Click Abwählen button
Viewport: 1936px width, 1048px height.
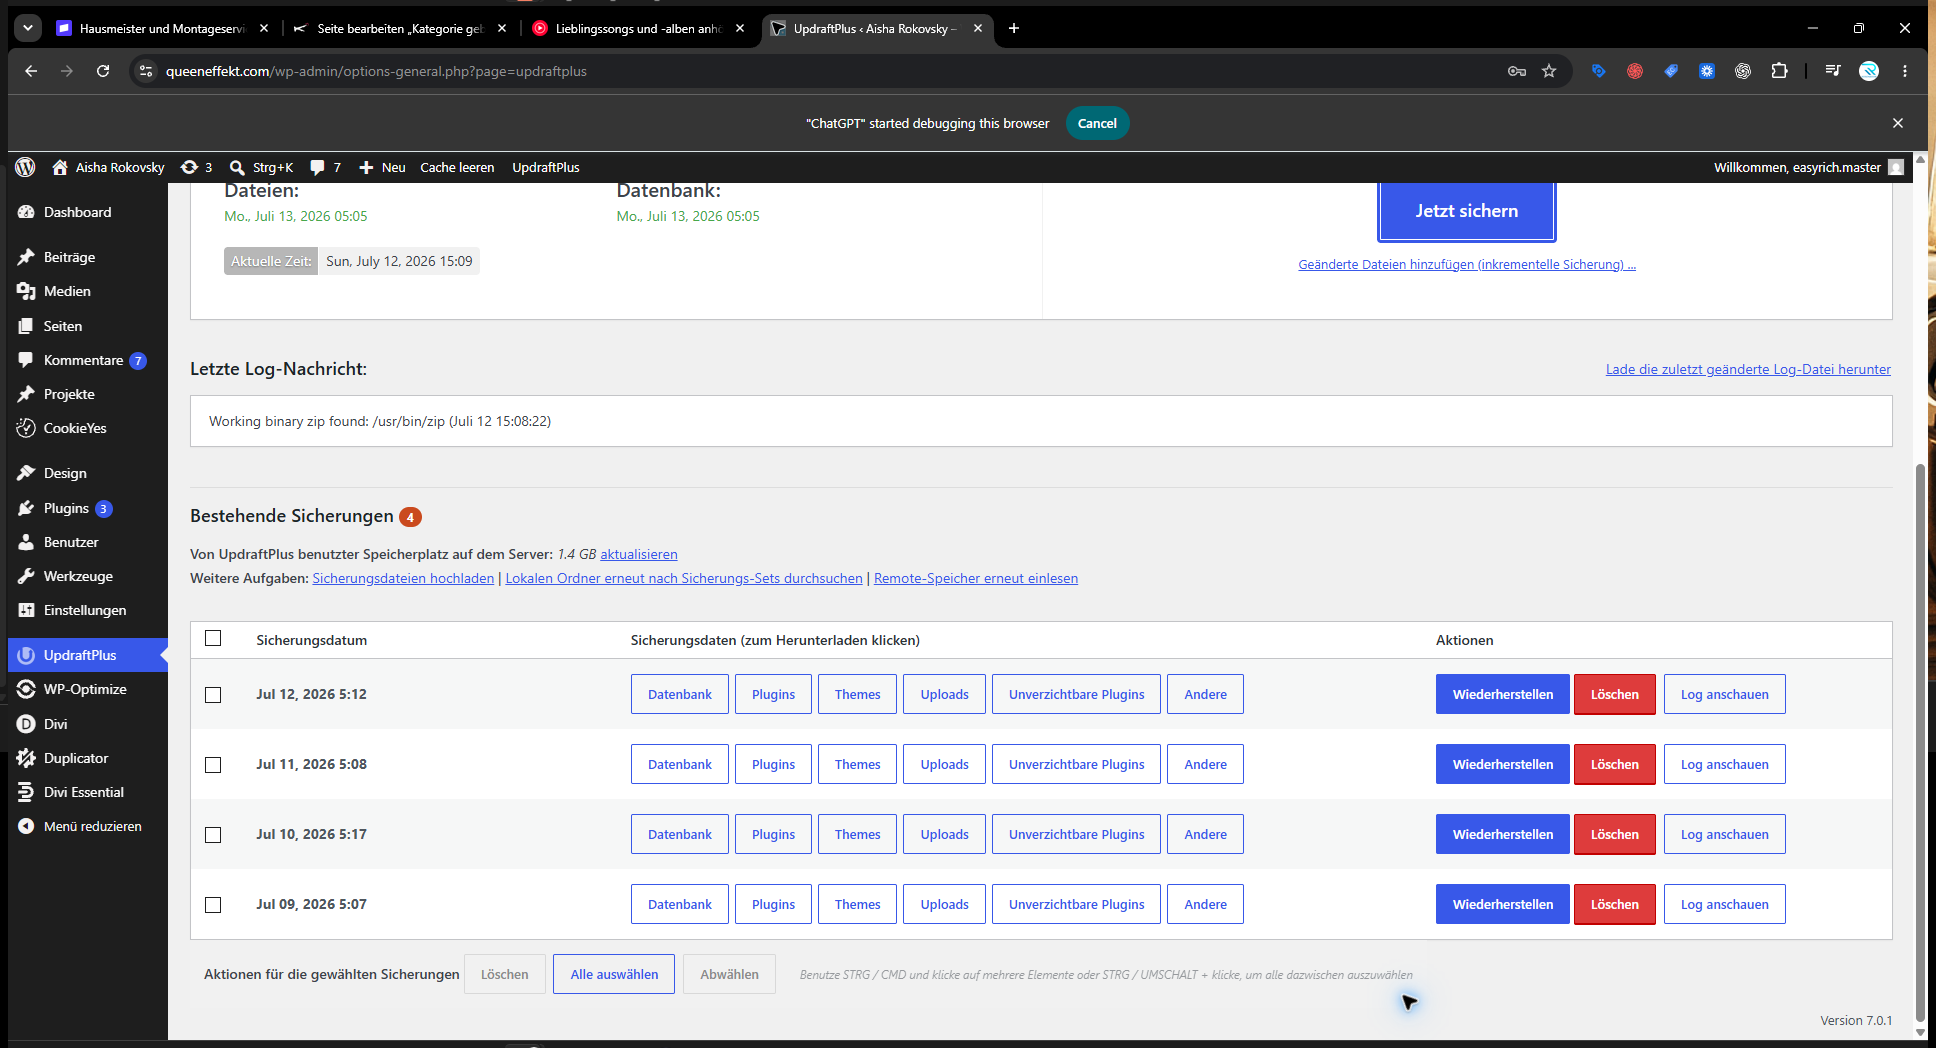(x=729, y=974)
